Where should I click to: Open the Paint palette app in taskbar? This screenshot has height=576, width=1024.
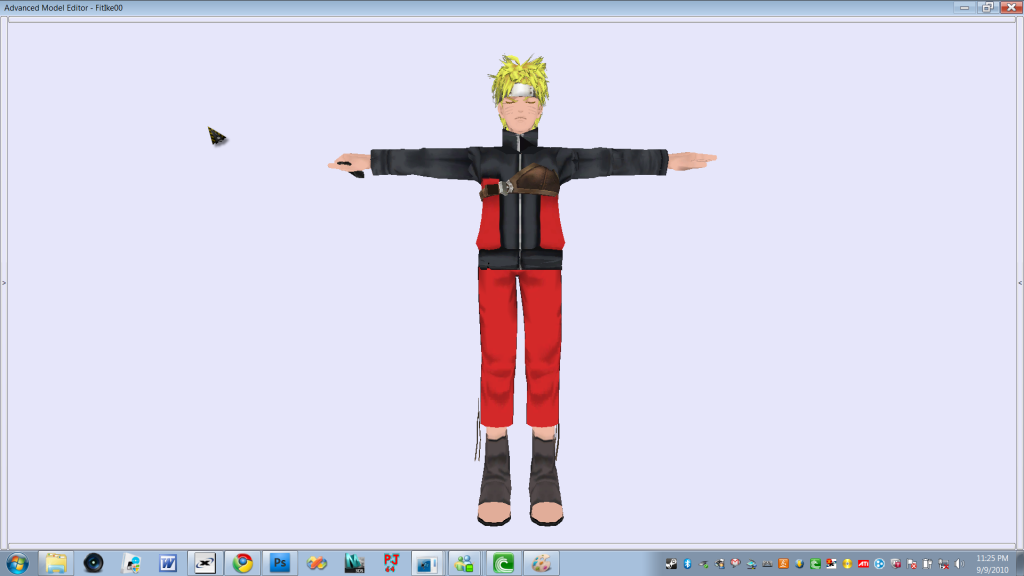541,563
